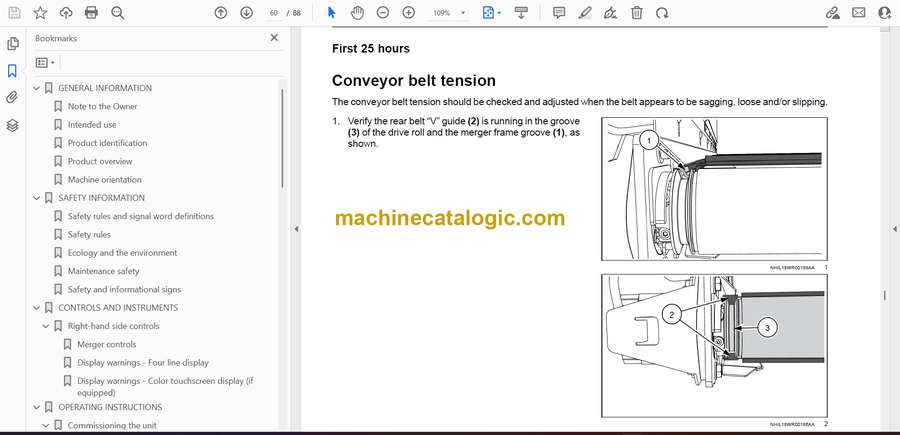Add a sticky note comment

click(x=559, y=13)
